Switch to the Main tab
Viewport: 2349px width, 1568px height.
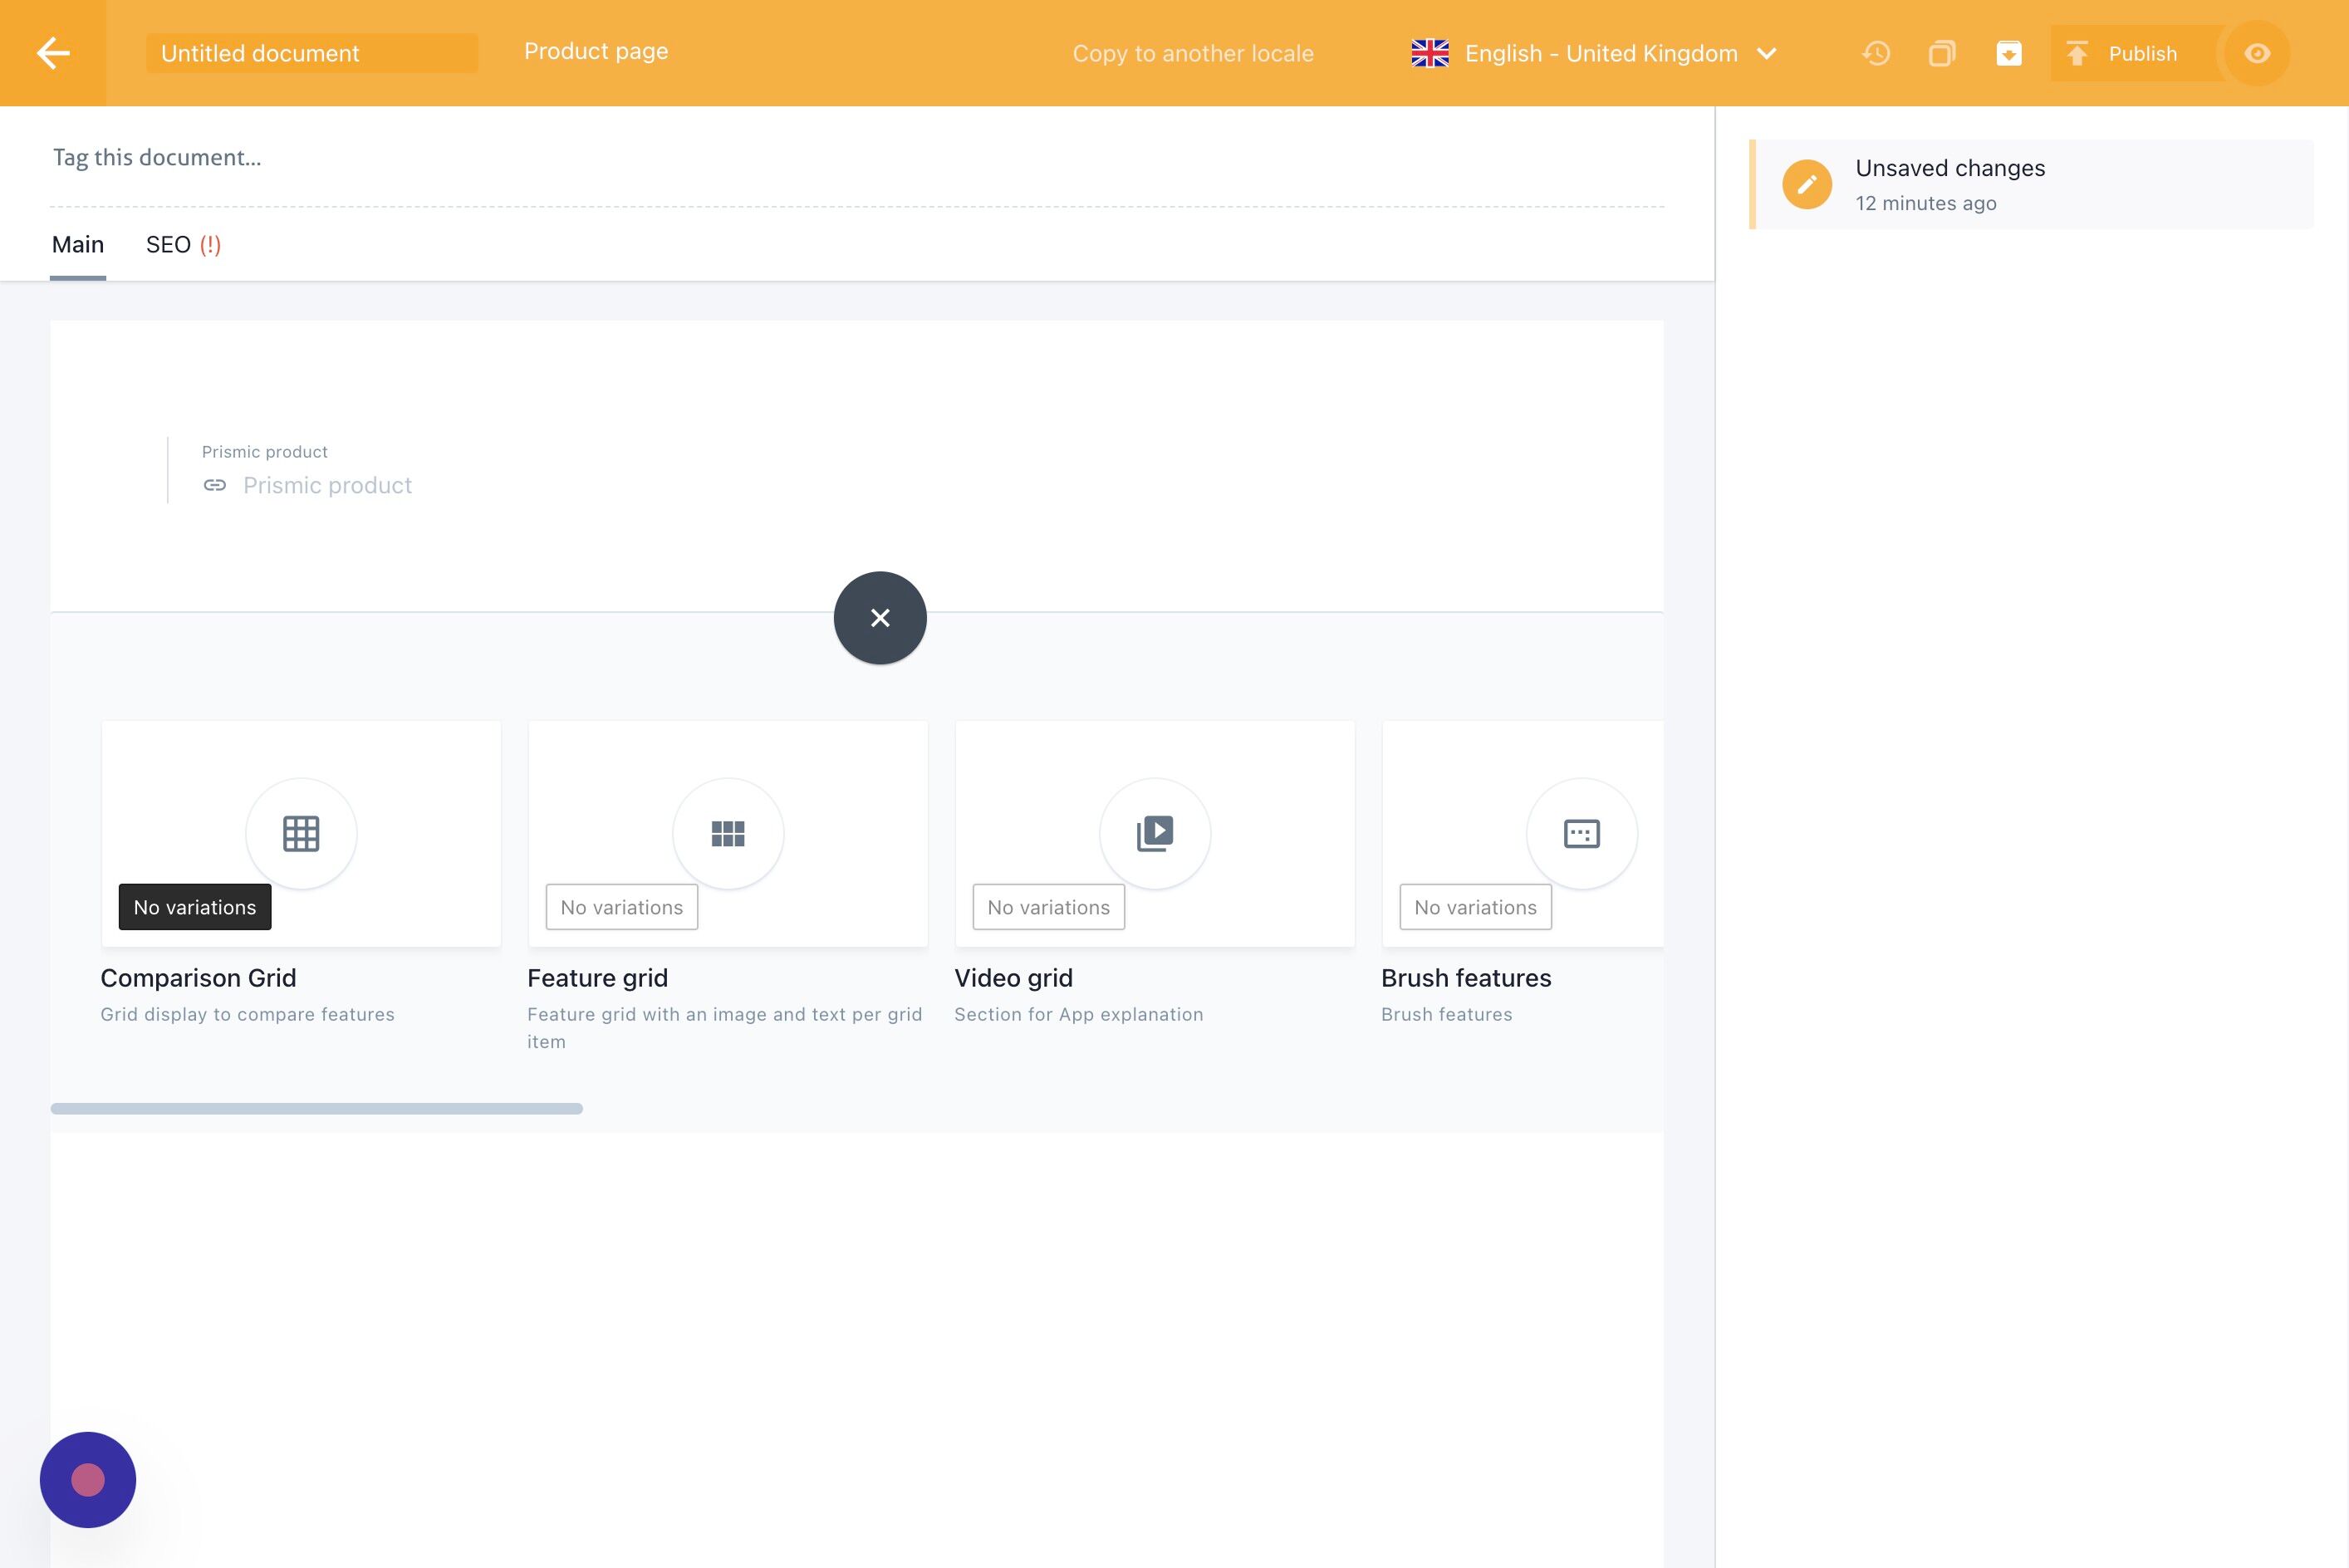point(78,245)
